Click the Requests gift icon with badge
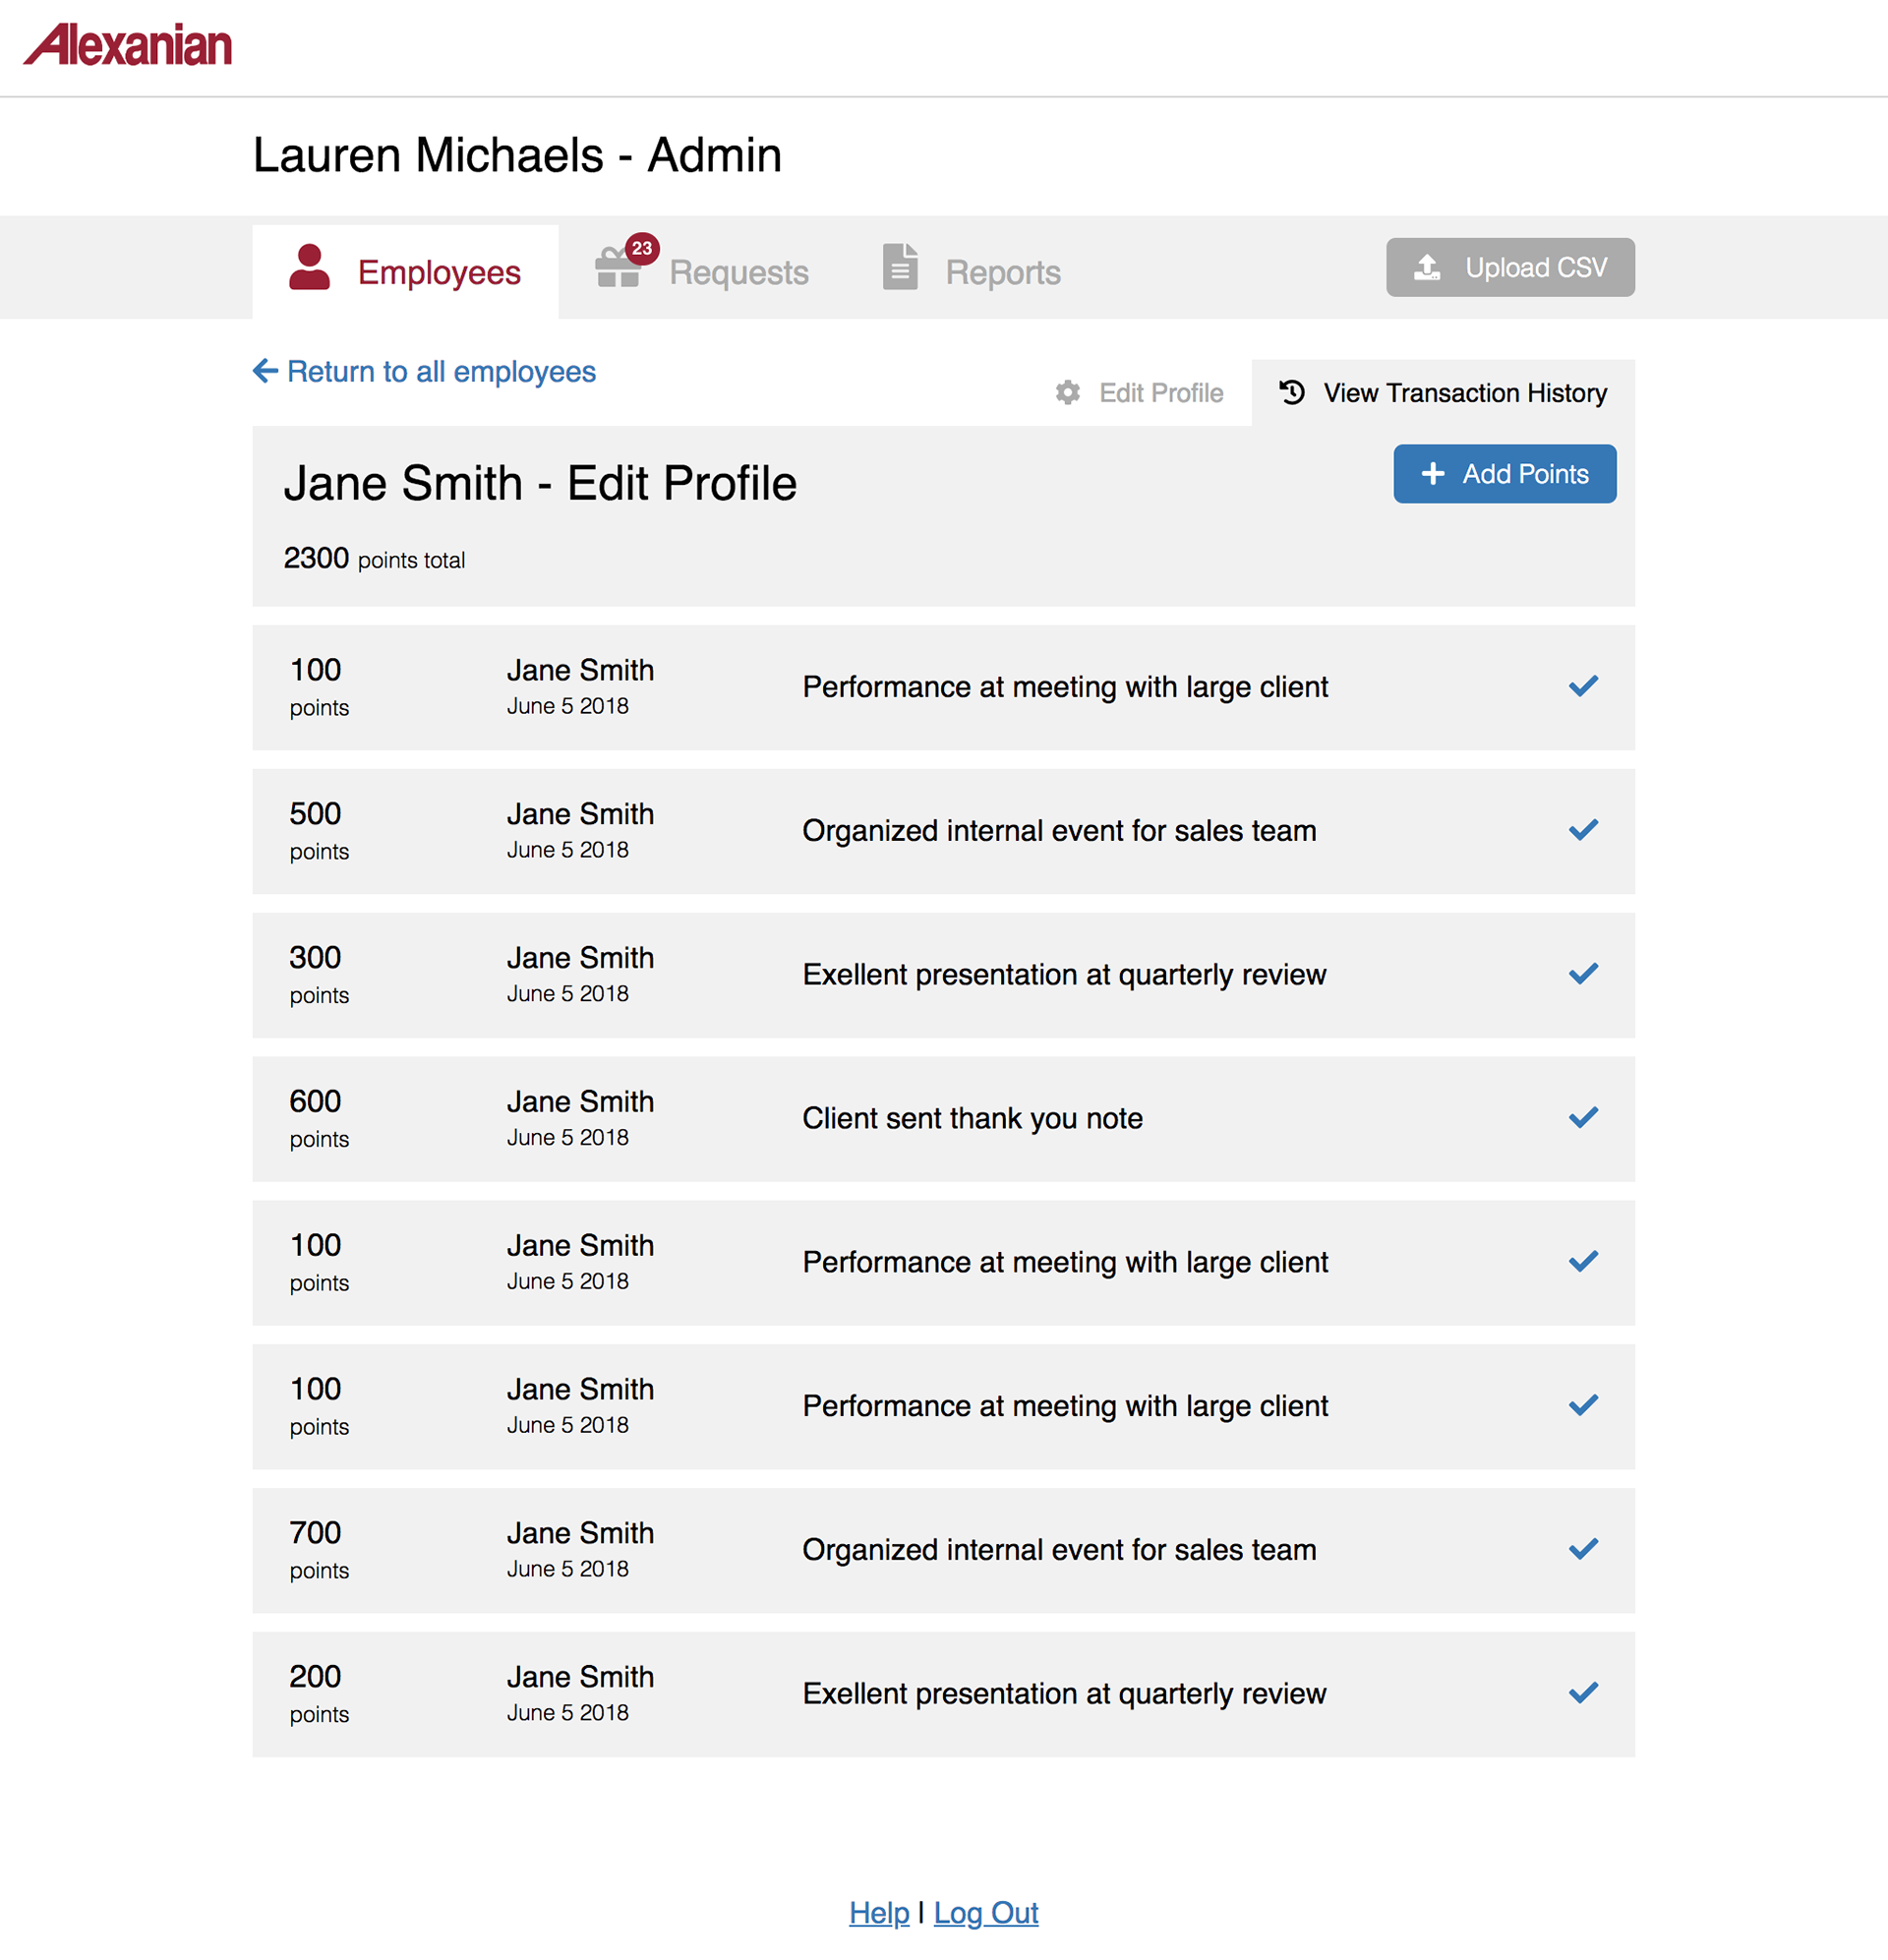 tap(625, 261)
